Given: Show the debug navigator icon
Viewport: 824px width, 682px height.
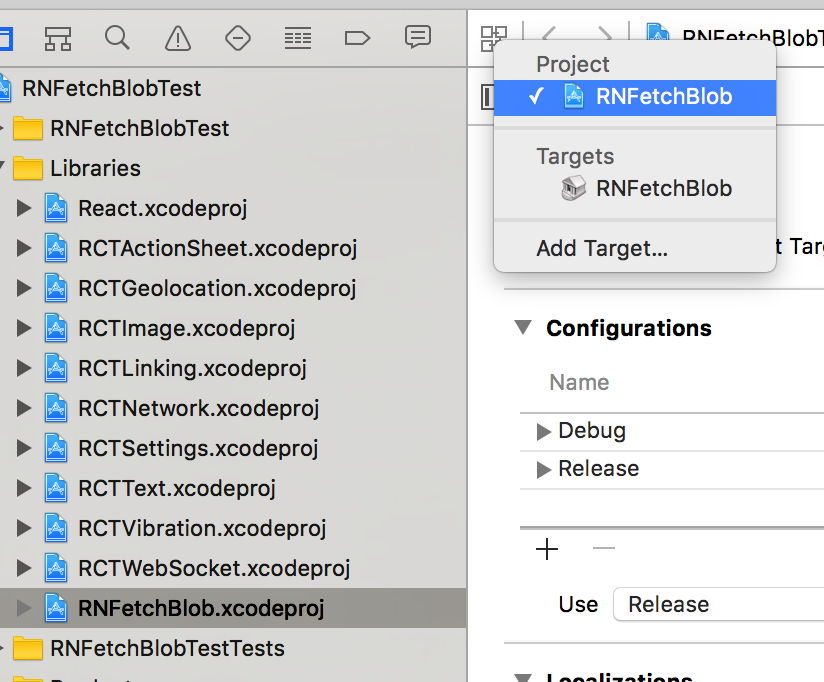Looking at the screenshot, I should click(297, 38).
